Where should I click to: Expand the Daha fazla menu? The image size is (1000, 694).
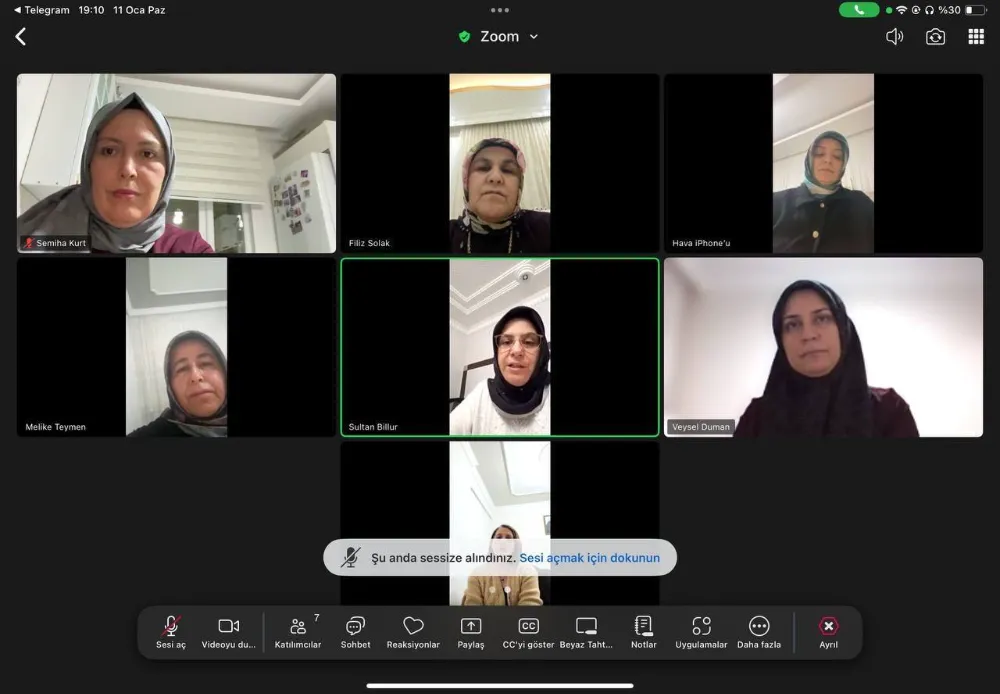pyautogui.click(x=759, y=632)
